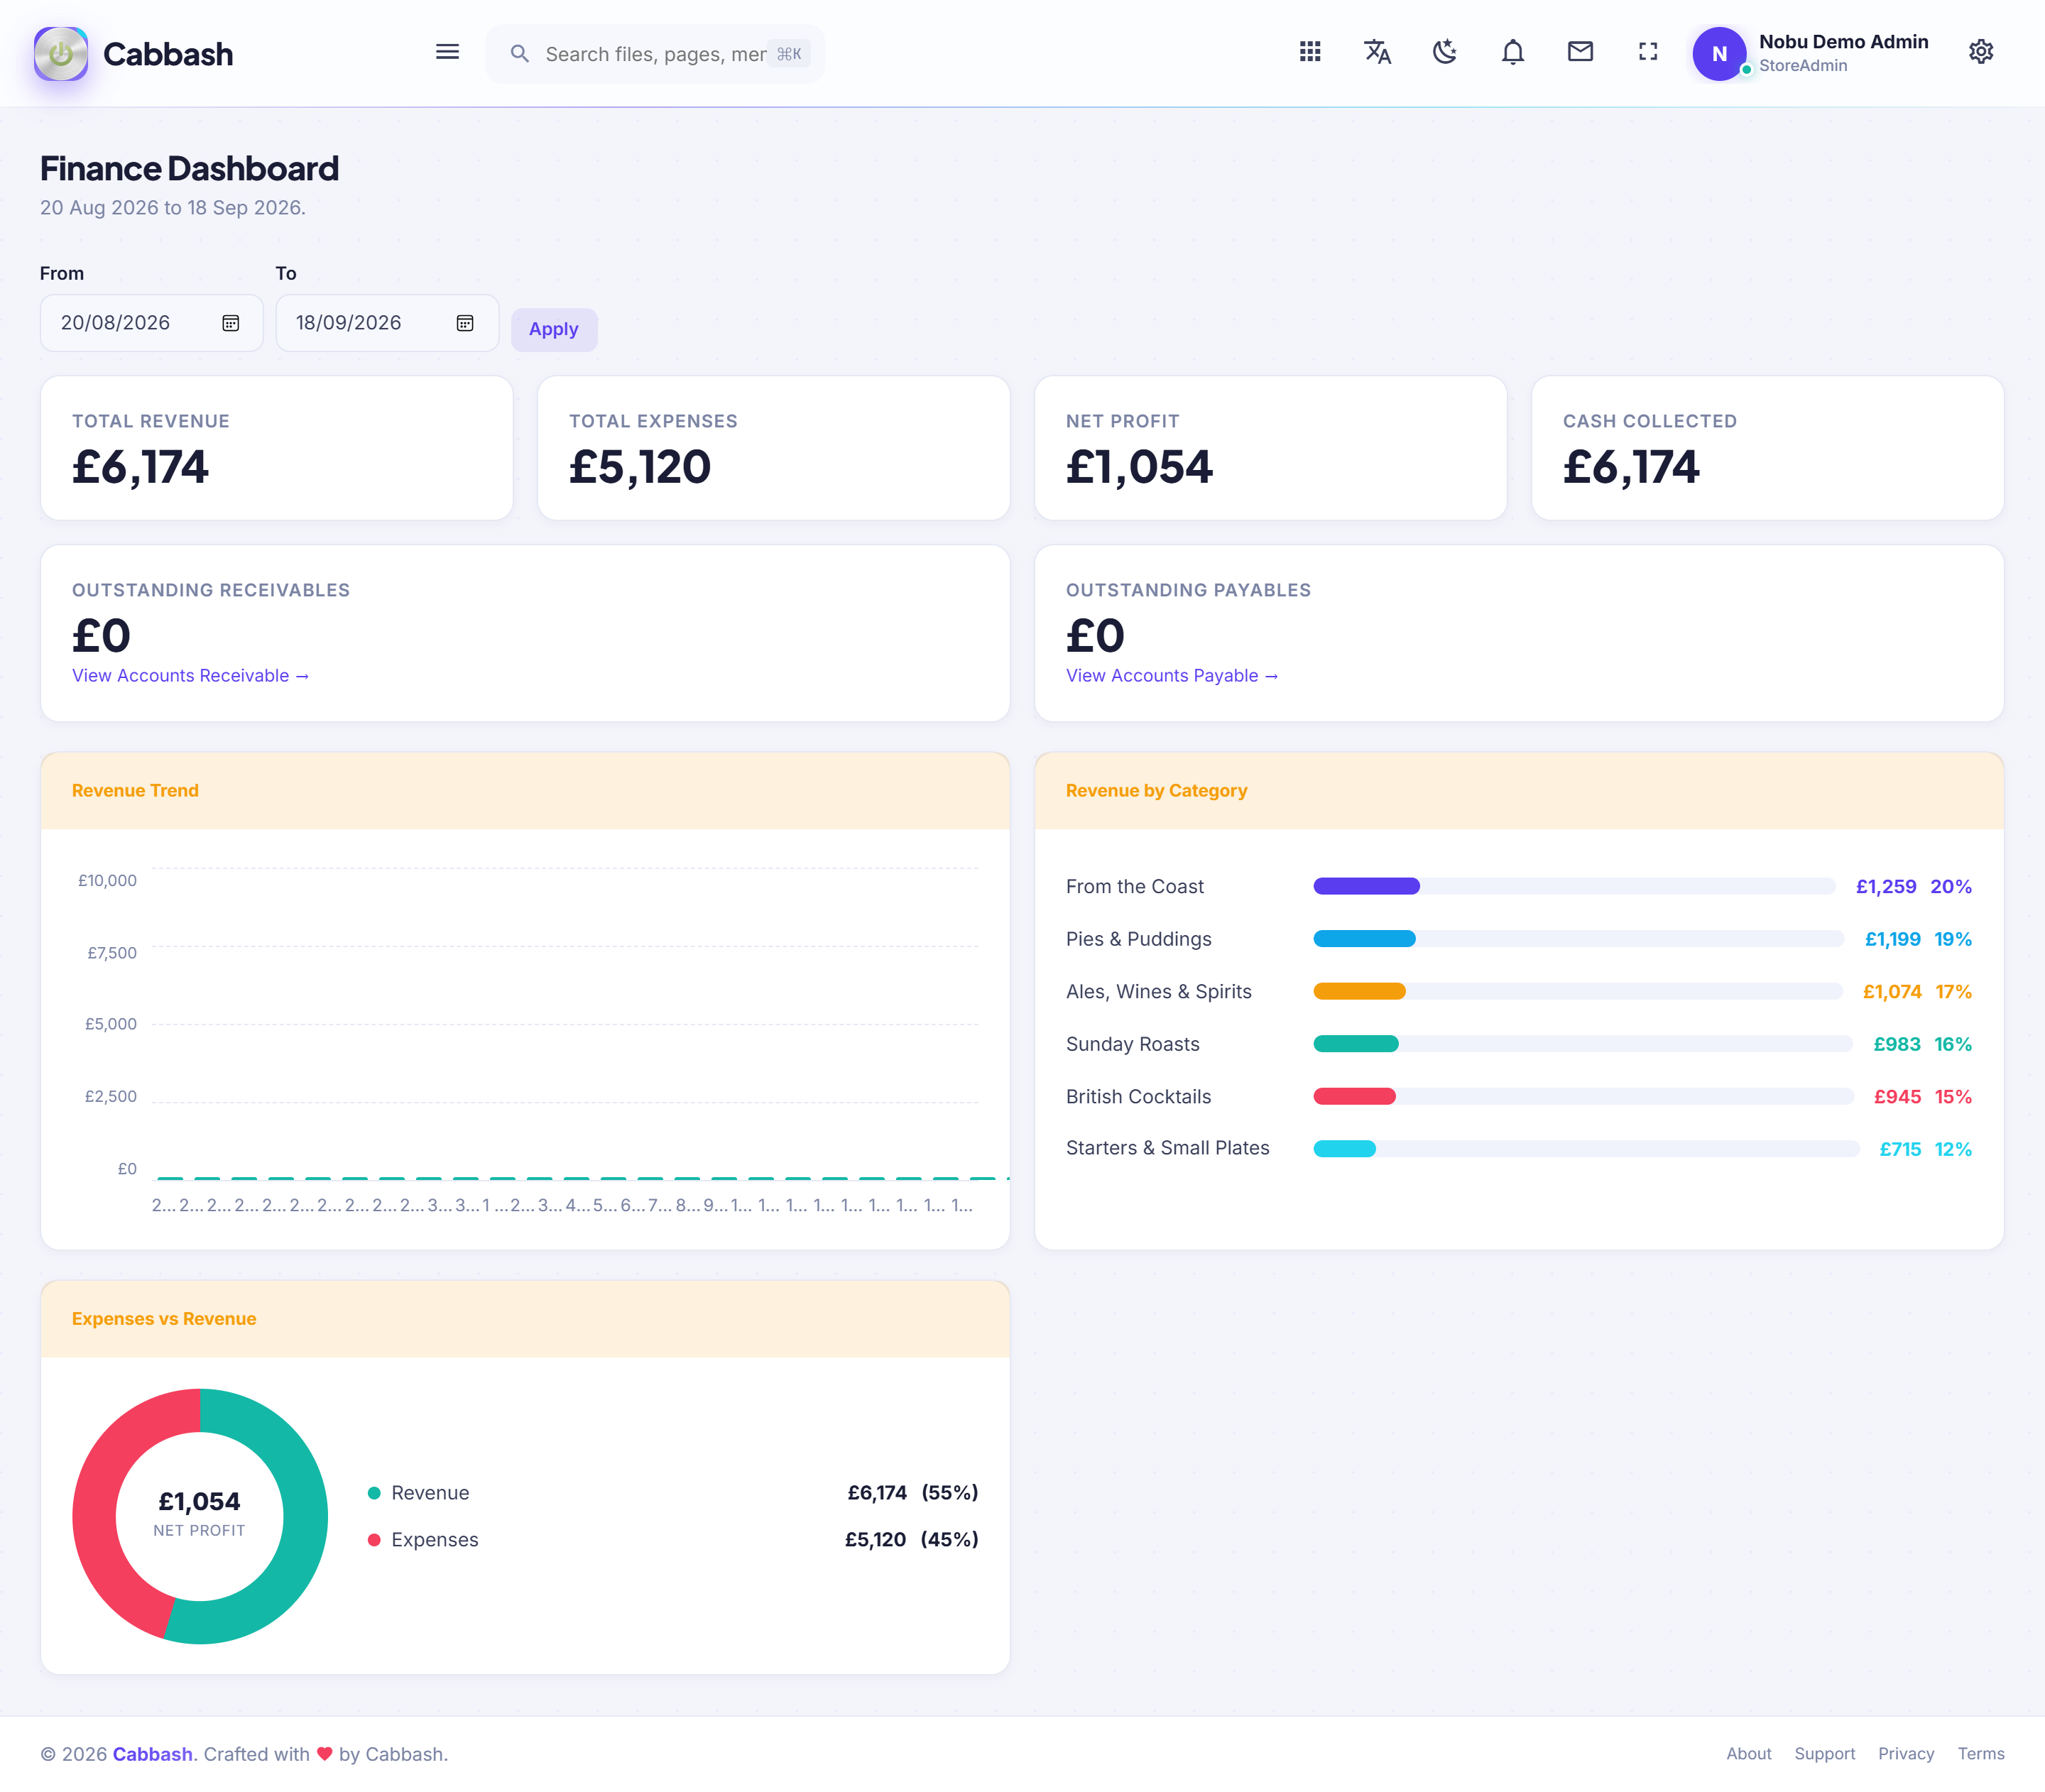
Task: Click the user avatar N
Action: [1719, 54]
